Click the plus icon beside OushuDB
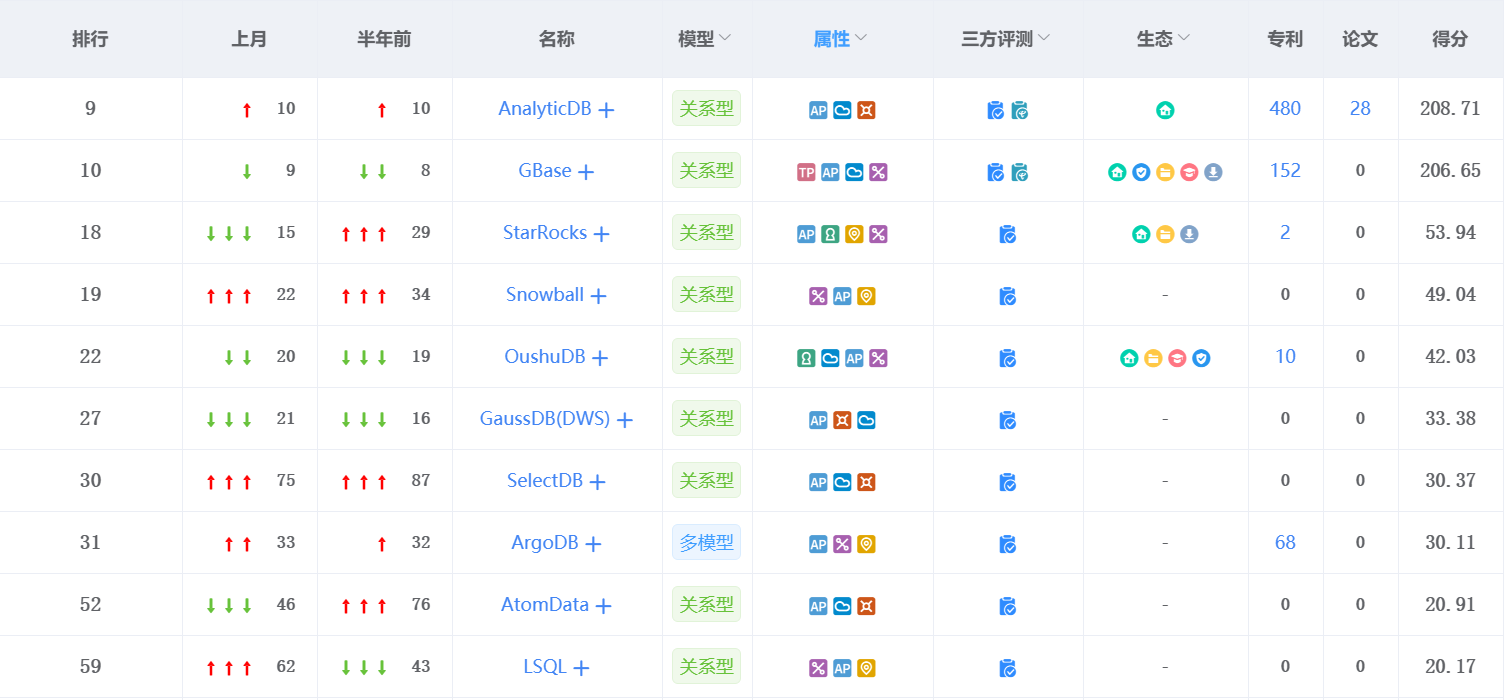This screenshot has width=1505, height=700. click(599, 358)
